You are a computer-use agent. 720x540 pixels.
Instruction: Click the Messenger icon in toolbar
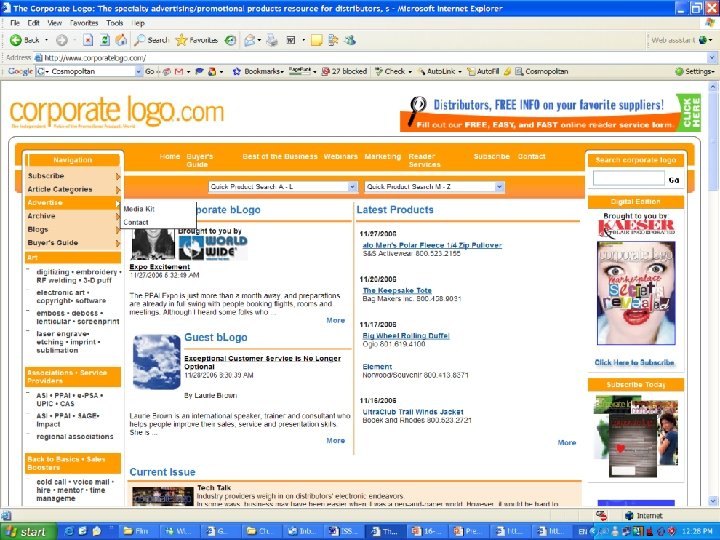click(x=350, y=40)
